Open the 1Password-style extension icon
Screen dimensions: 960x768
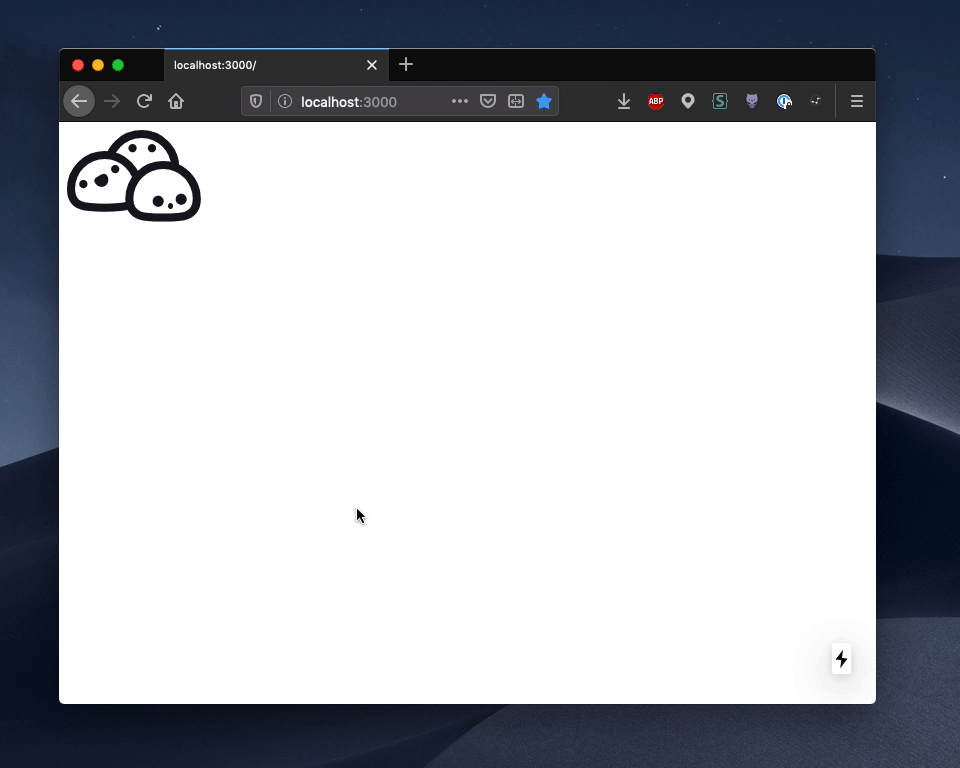click(784, 101)
